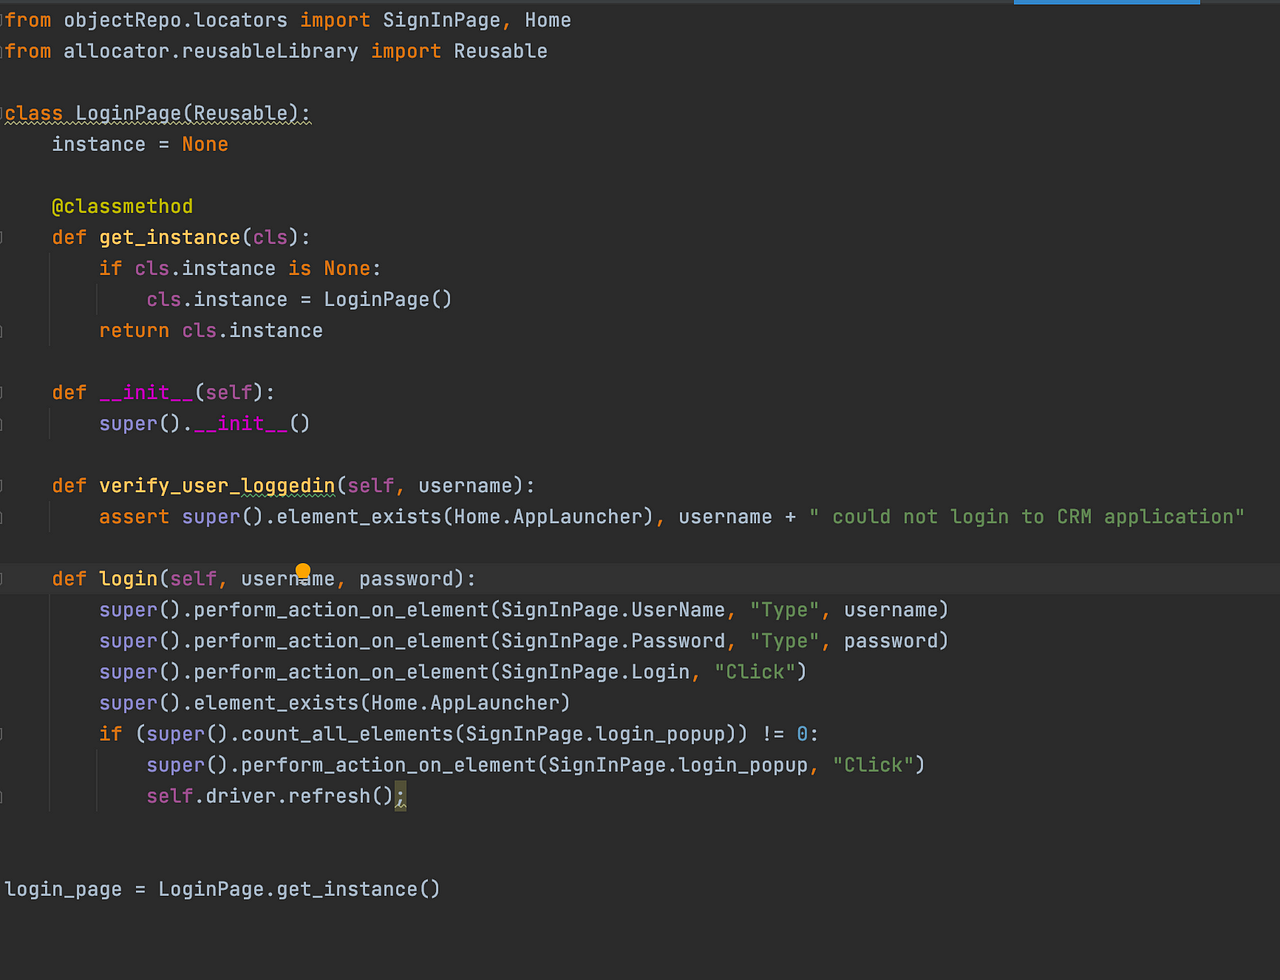Click 'if cls.instance is None:' line

pos(240,268)
